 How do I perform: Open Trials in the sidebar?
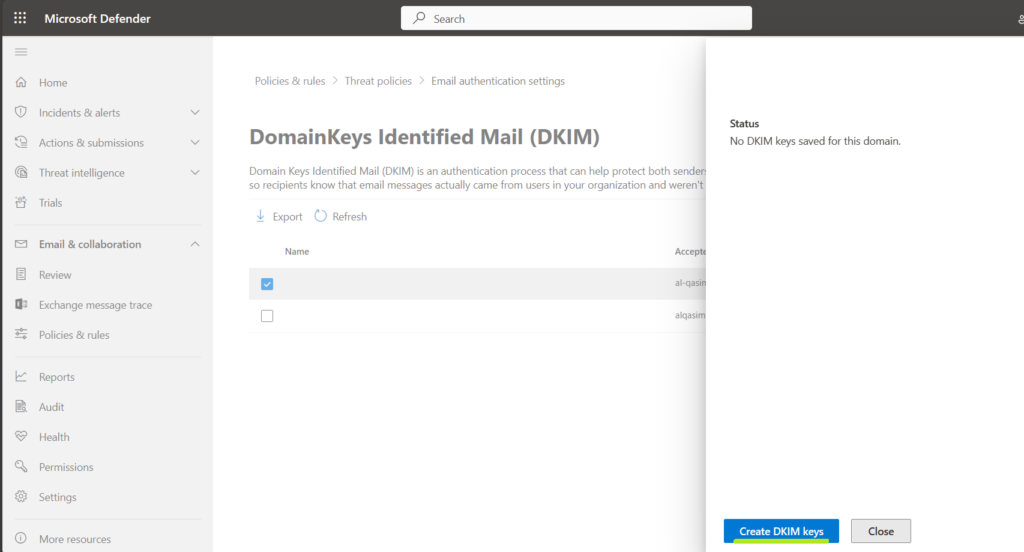pyautogui.click(x=50, y=203)
